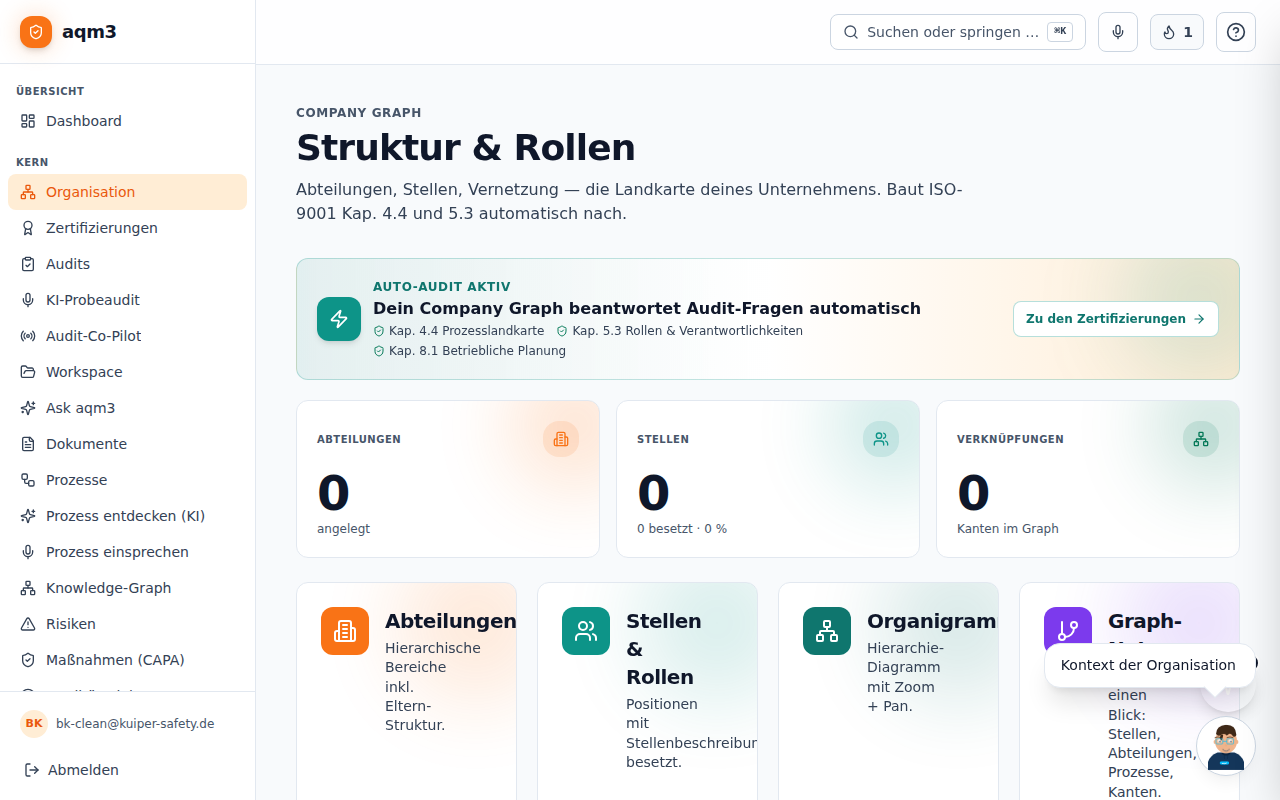Click the Verknüpfungen stat card network icon
The width and height of the screenshot is (1280, 800).
(x=1201, y=439)
